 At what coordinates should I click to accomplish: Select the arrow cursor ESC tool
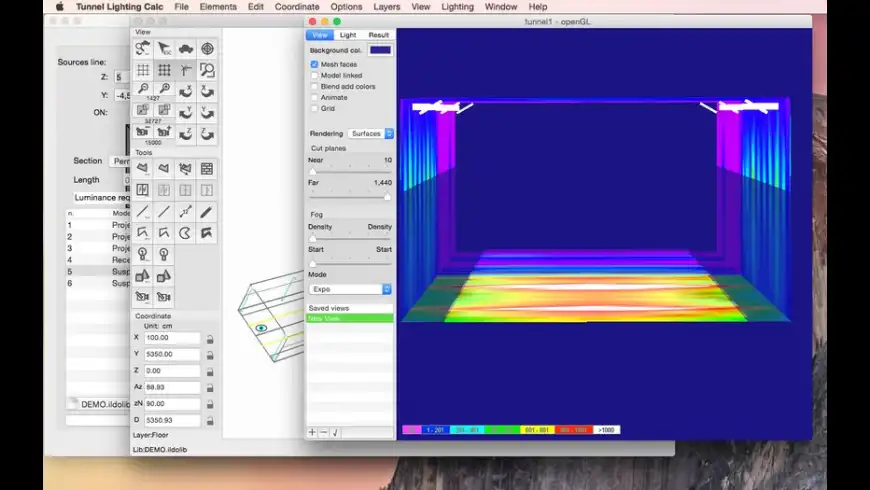pos(164,49)
